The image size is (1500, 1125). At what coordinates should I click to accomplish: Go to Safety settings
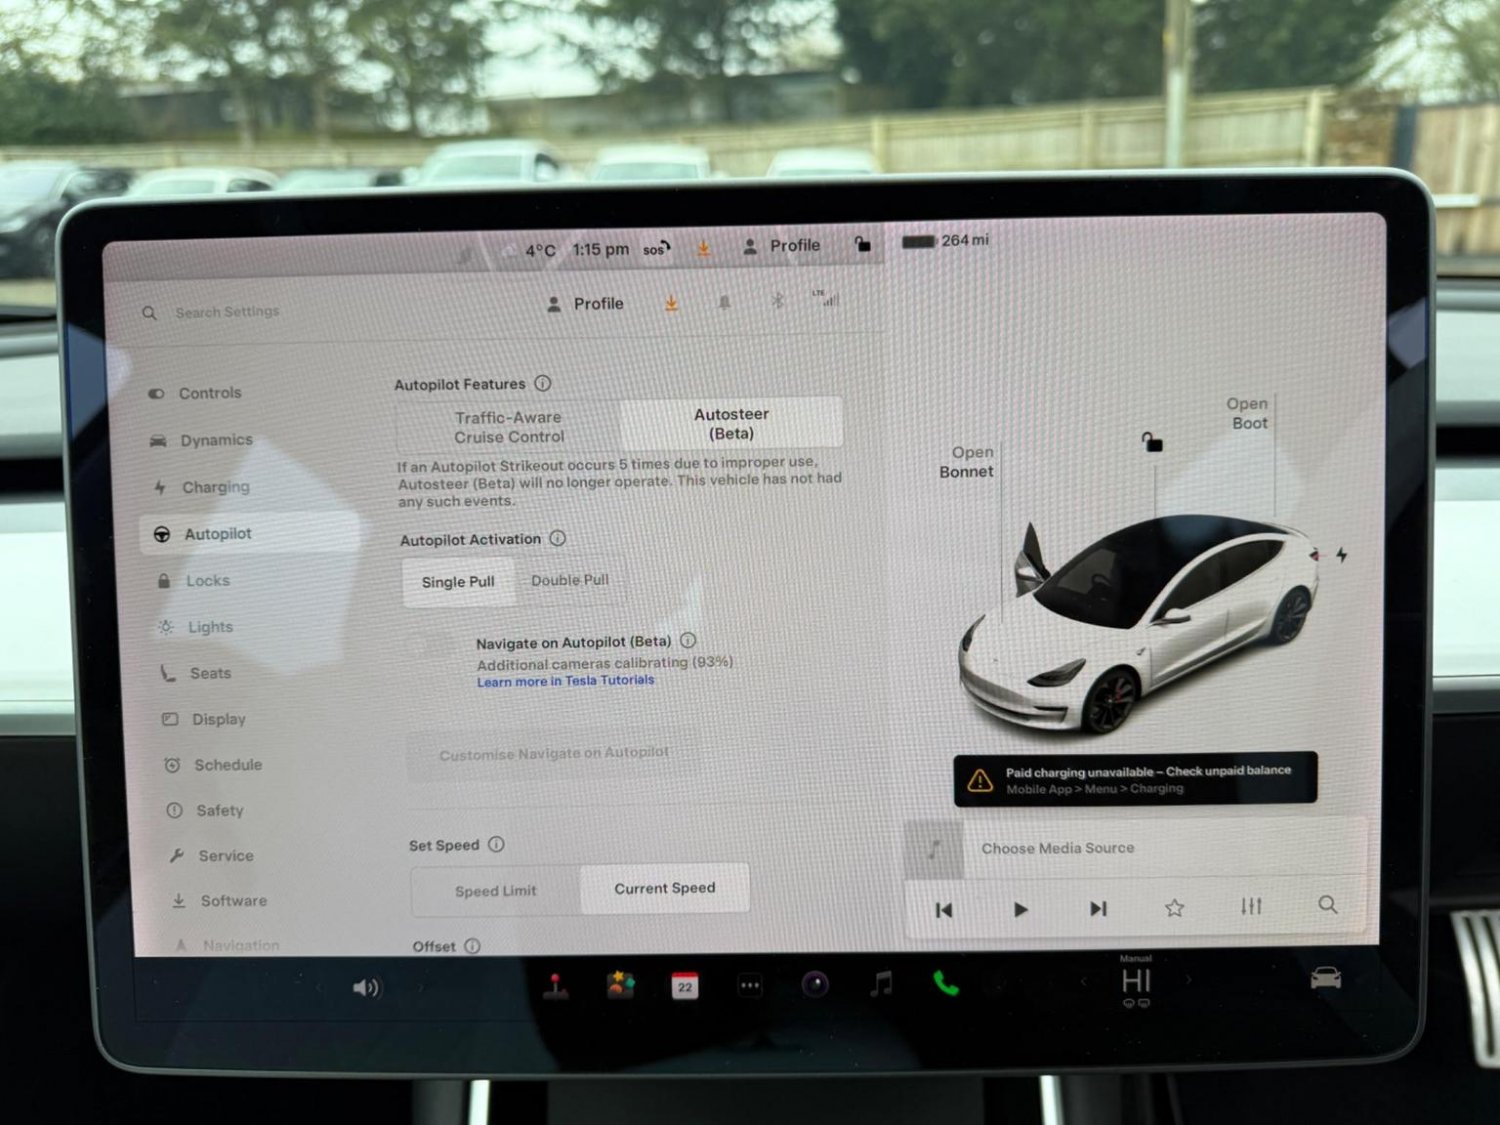click(205, 810)
